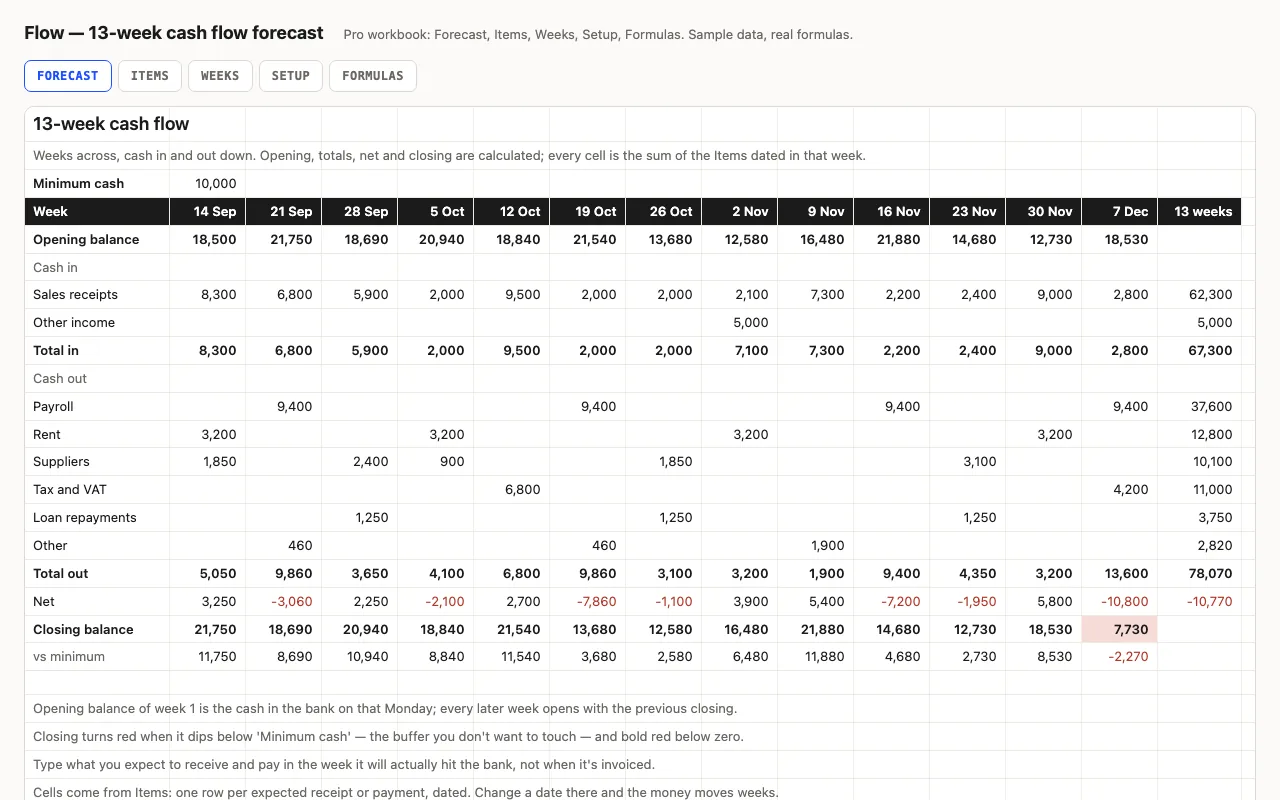Click the highlighted closing balance 7,730
The image size is (1280, 800).
pos(1119,630)
